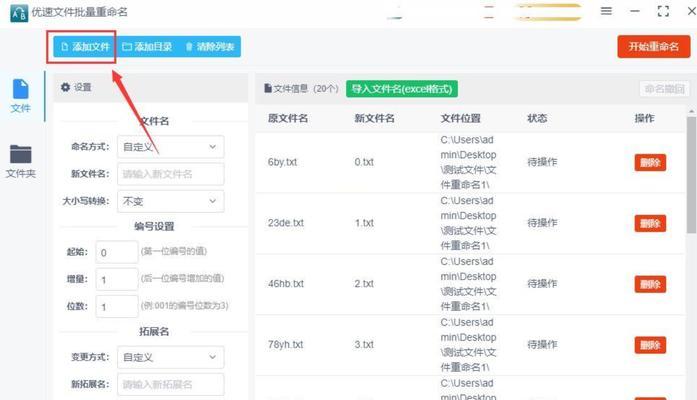Image resolution: width=697 pixels, height=400 pixels.
Task: Click the app logo icon in title bar
Action: [x=19, y=13]
